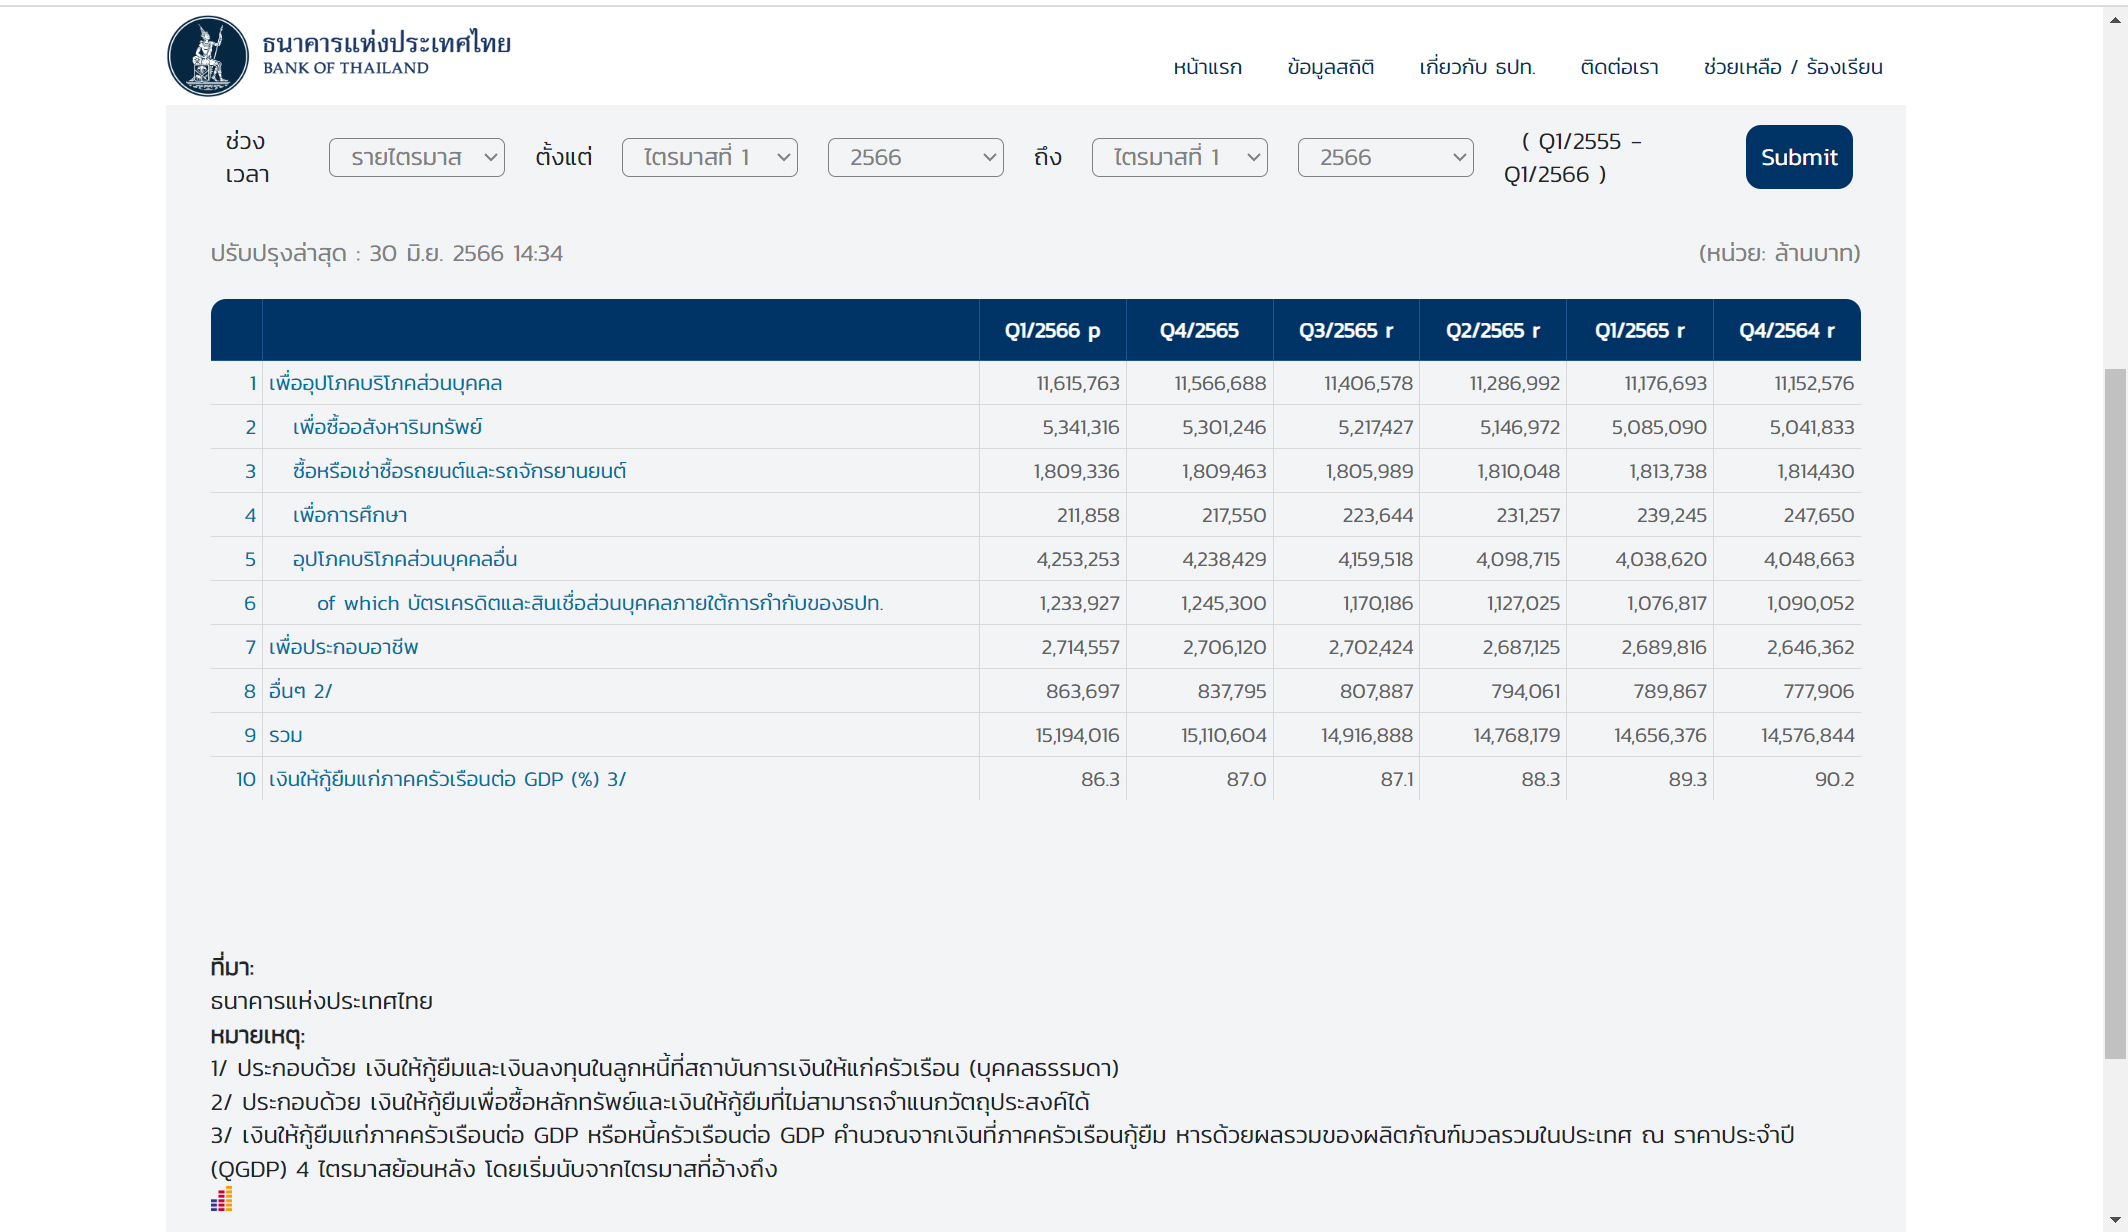Screen dimensions: 2128x1232
Task: Click the household debt to GDP row link
Action: click(447, 779)
